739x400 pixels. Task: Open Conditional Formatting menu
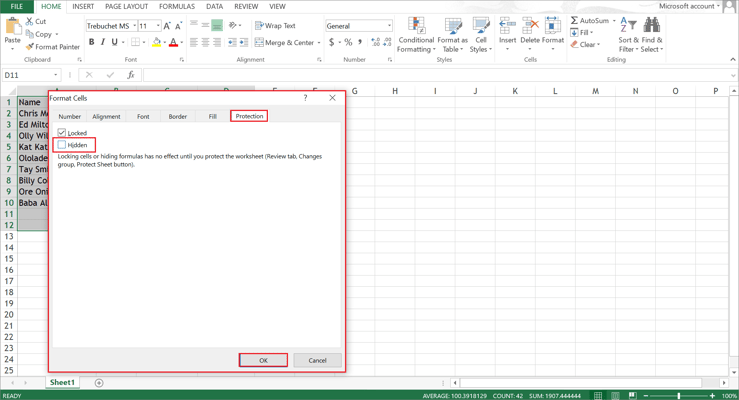[x=415, y=35]
